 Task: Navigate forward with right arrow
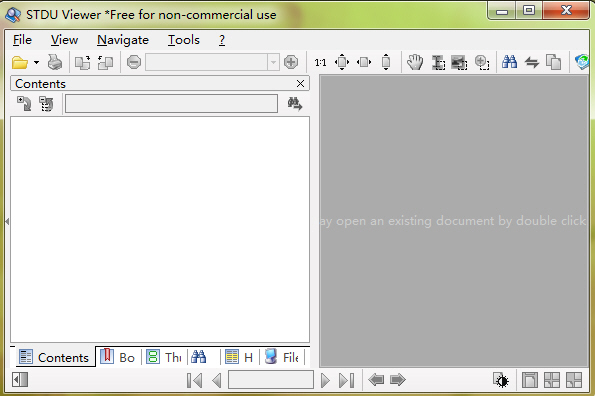[x=398, y=380]
